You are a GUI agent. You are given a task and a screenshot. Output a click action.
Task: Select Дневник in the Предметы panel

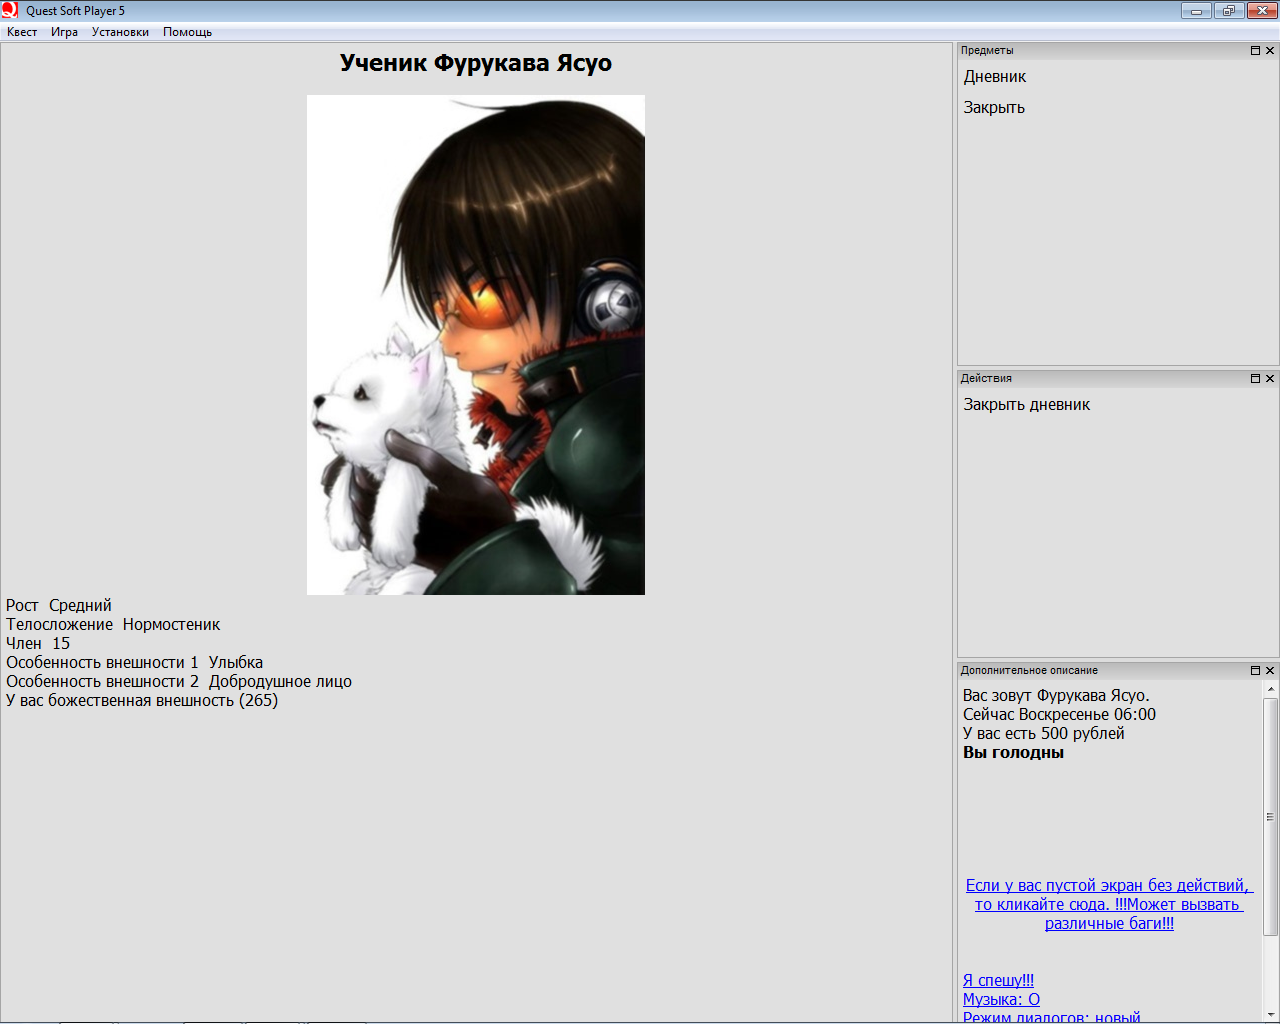coord(995,77)
